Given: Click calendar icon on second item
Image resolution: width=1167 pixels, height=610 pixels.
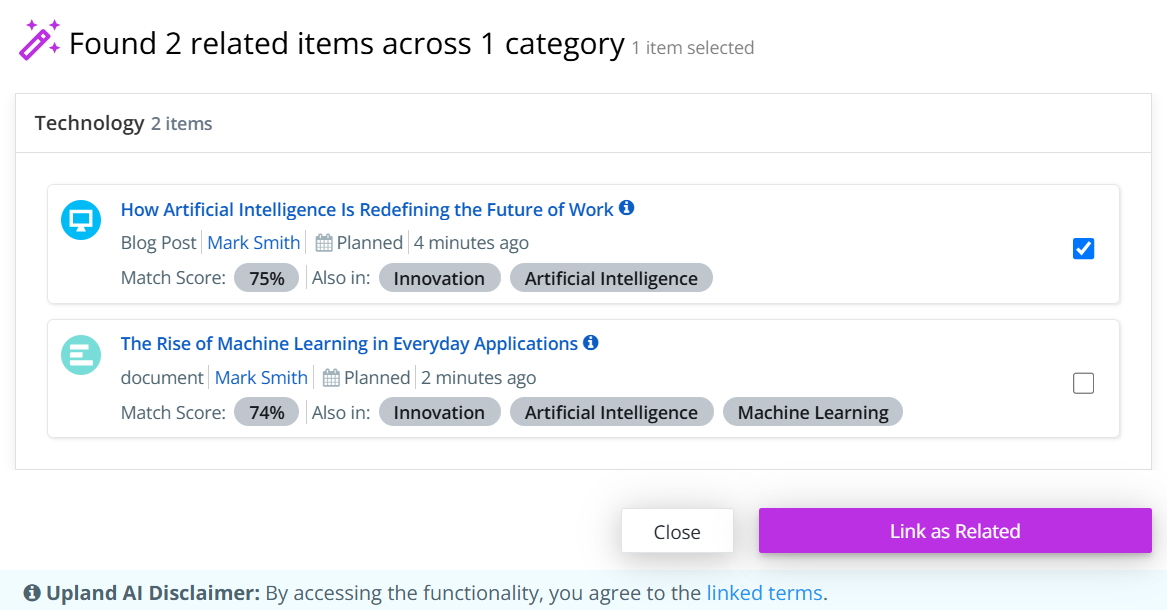Looking at the screenshot, I should pyautogui.click(x=331, y=378).
